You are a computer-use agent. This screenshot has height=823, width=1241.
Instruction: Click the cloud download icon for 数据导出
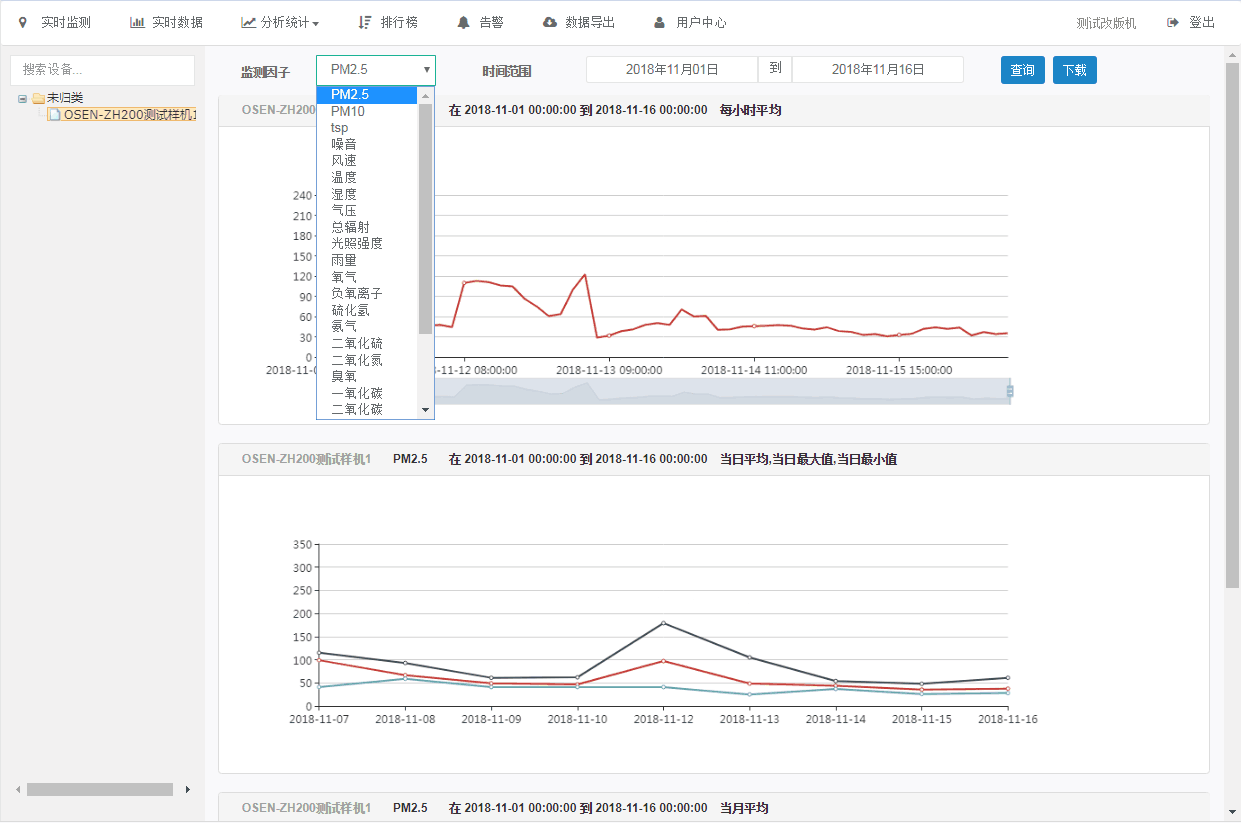coord(549,22)
